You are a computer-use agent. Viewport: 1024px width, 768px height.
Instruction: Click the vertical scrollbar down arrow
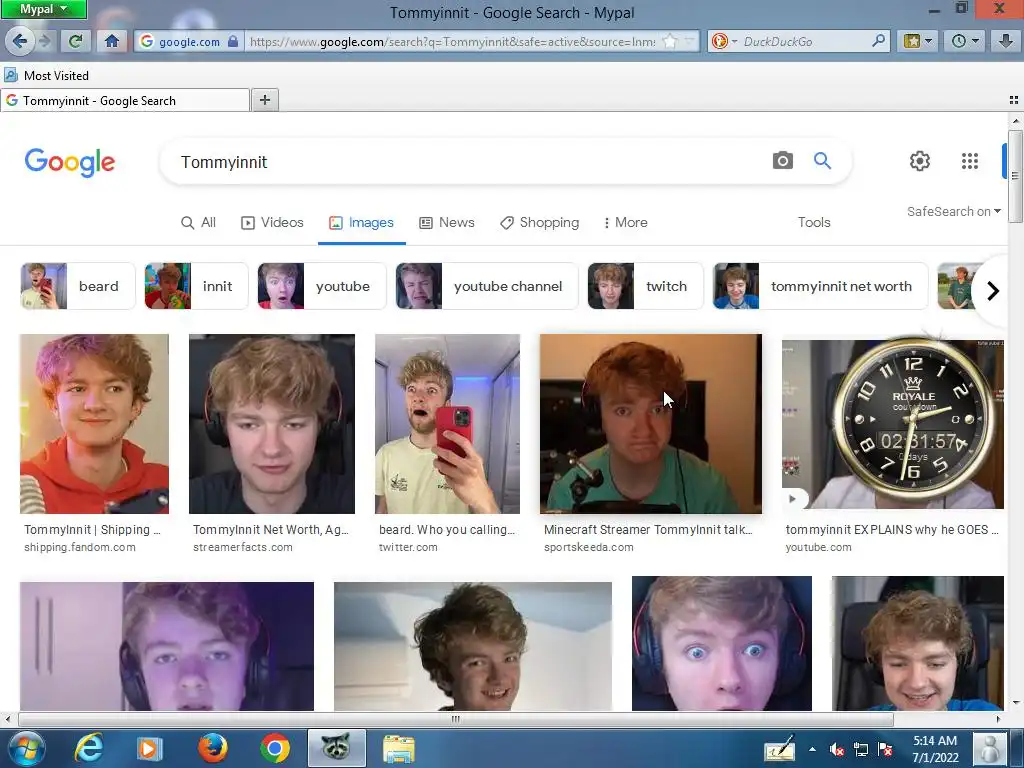pyautogui.click(x=1015, y=703)
